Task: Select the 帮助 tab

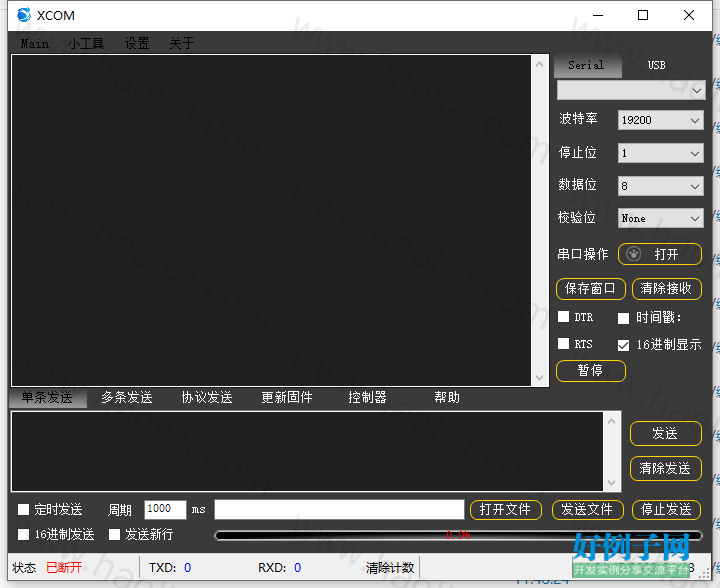Action: (447, 398)
